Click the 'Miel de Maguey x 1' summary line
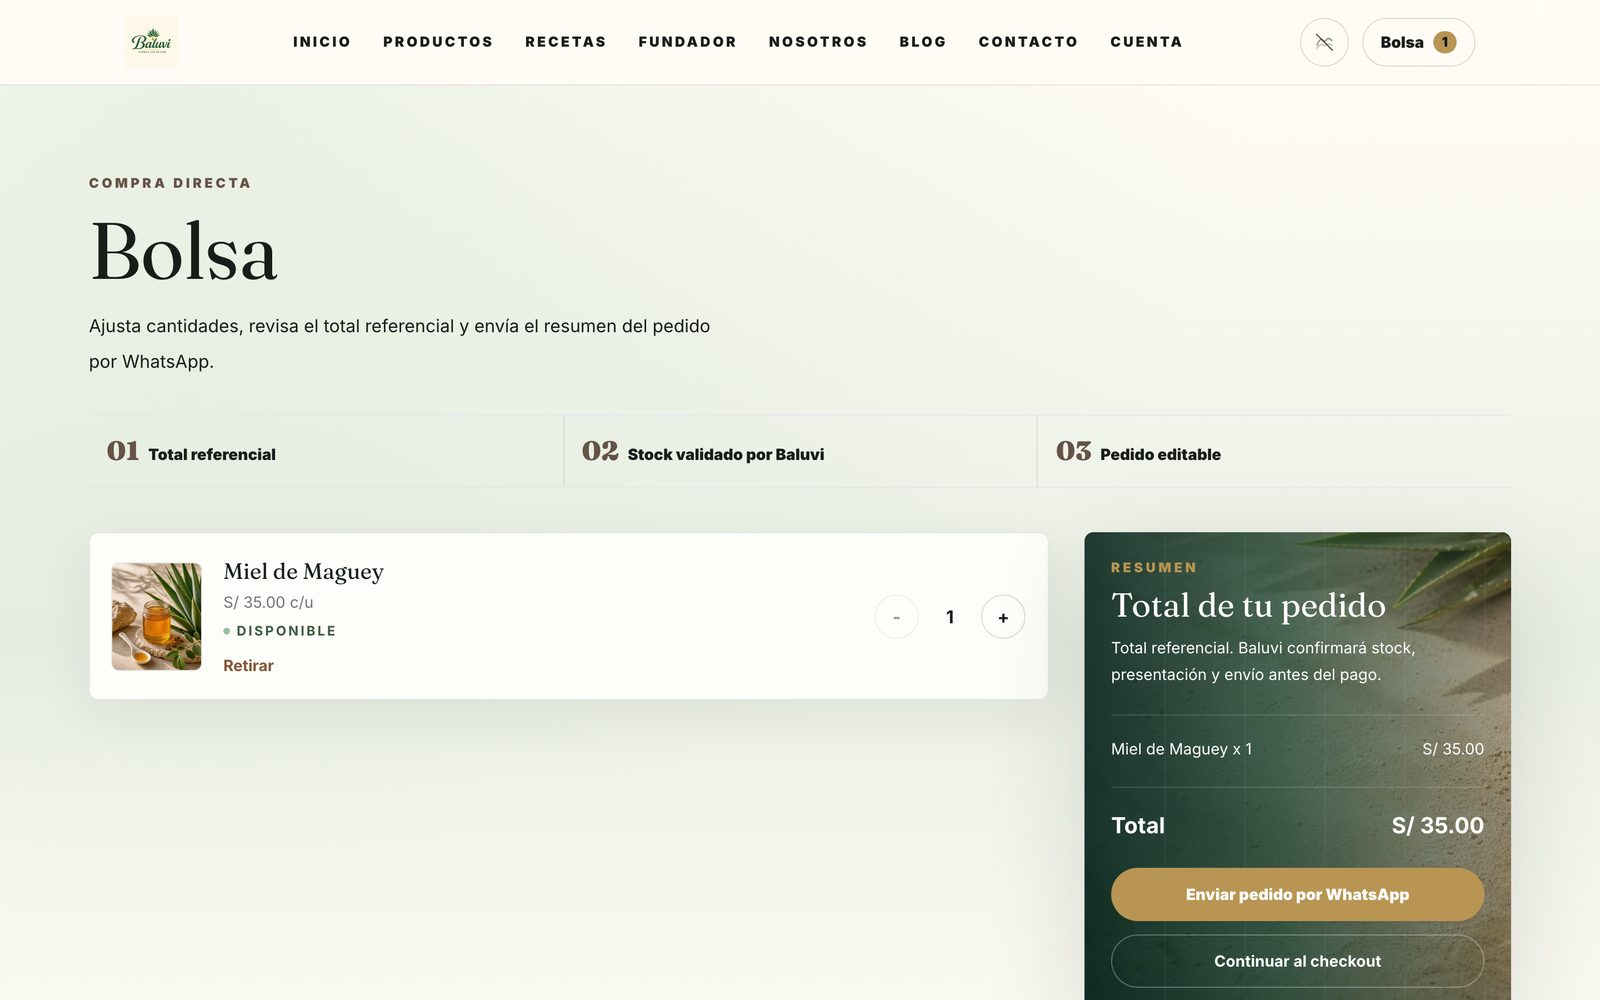This screenshot has height=1000, width=1600. pyautogui.click(x=1297, y=749)
